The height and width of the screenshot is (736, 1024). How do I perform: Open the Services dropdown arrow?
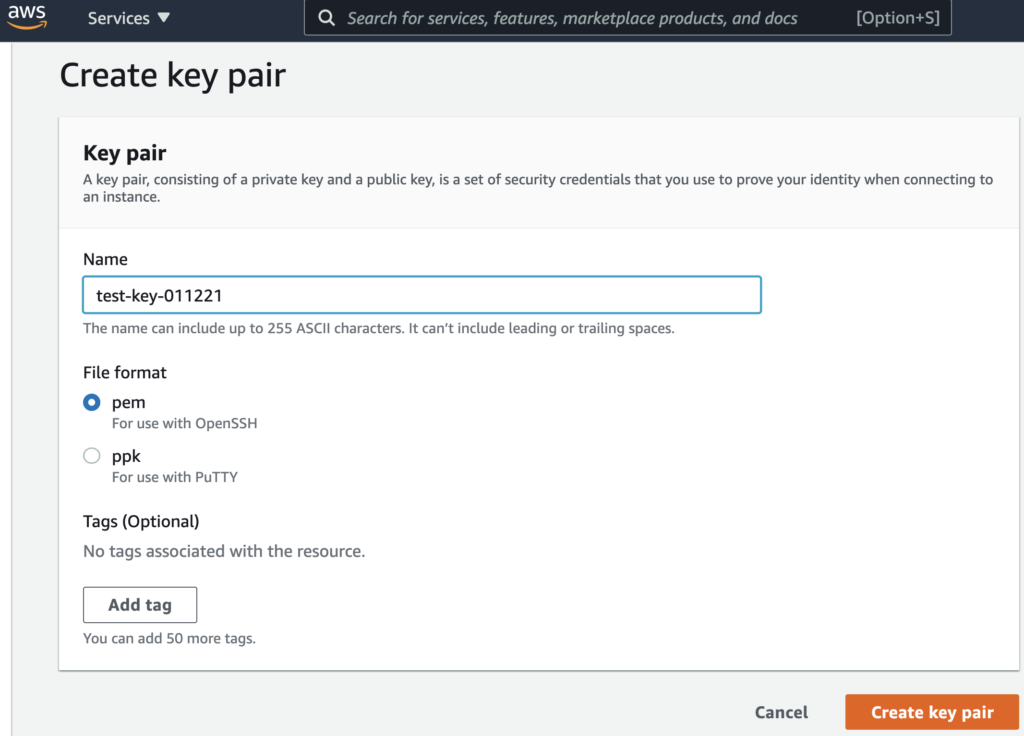coord(164,18)
